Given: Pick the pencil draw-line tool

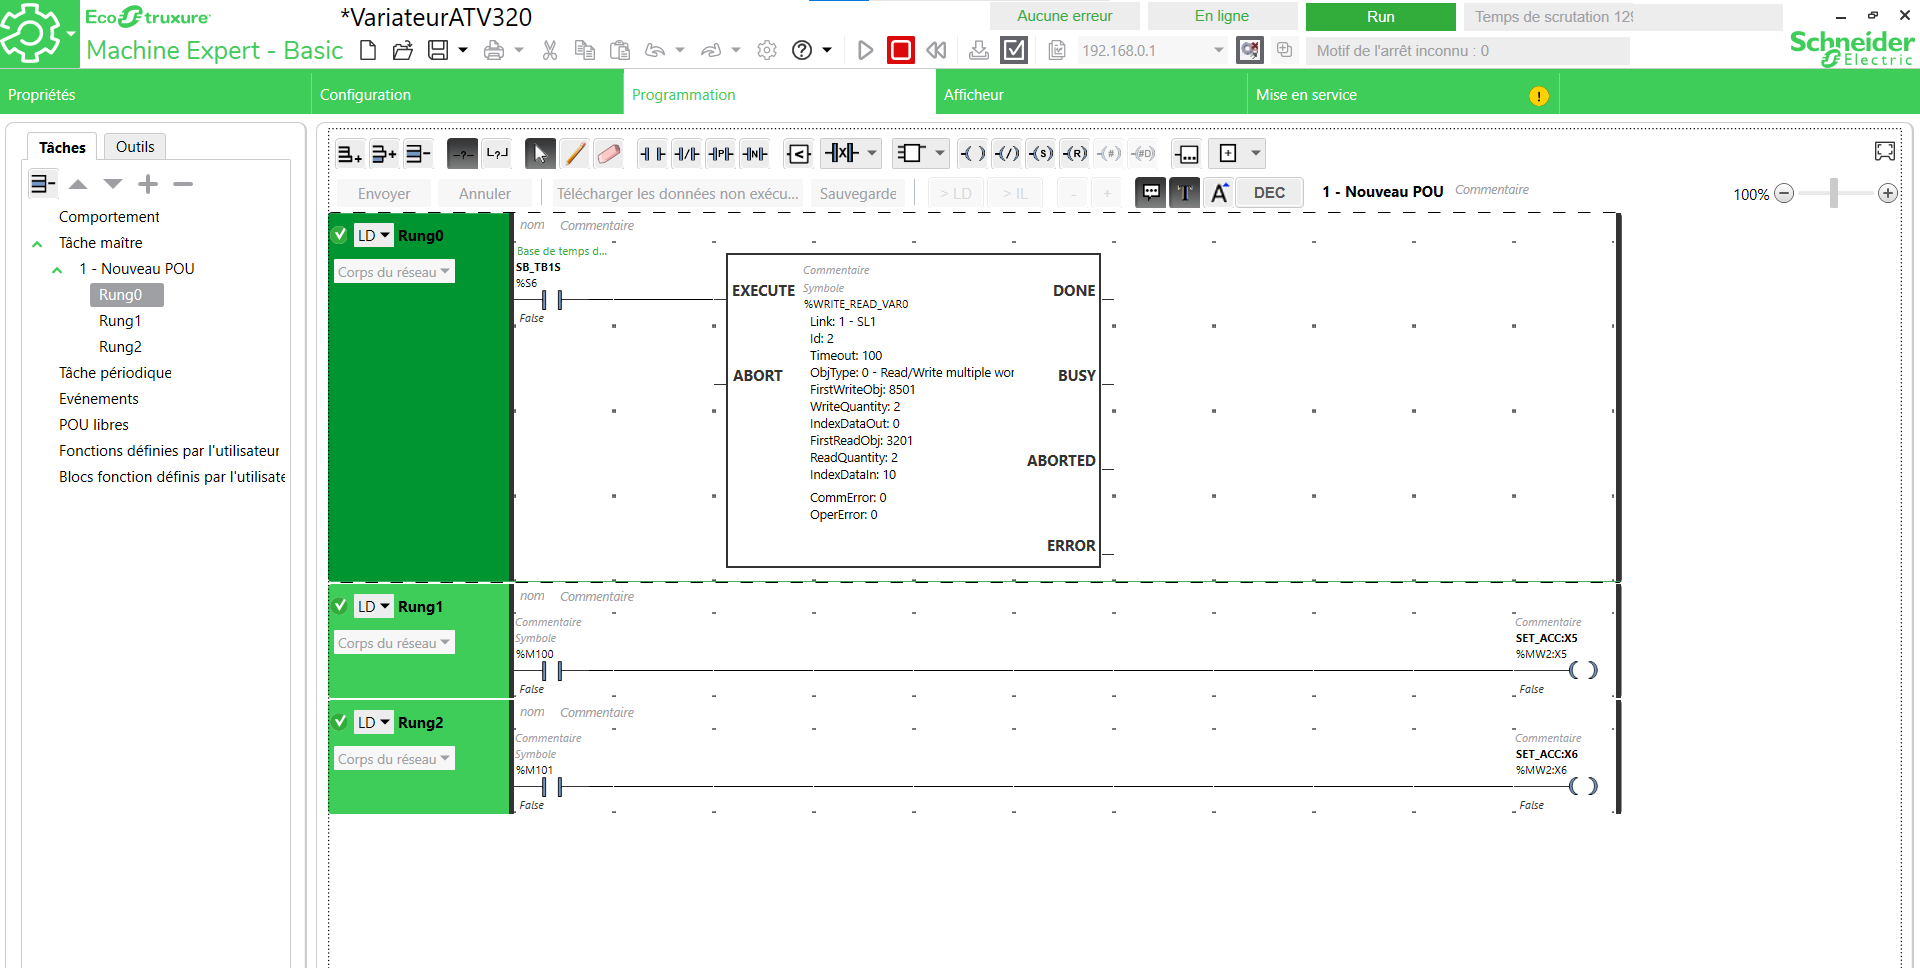Looking at the screenshot, I should [574, 153].
